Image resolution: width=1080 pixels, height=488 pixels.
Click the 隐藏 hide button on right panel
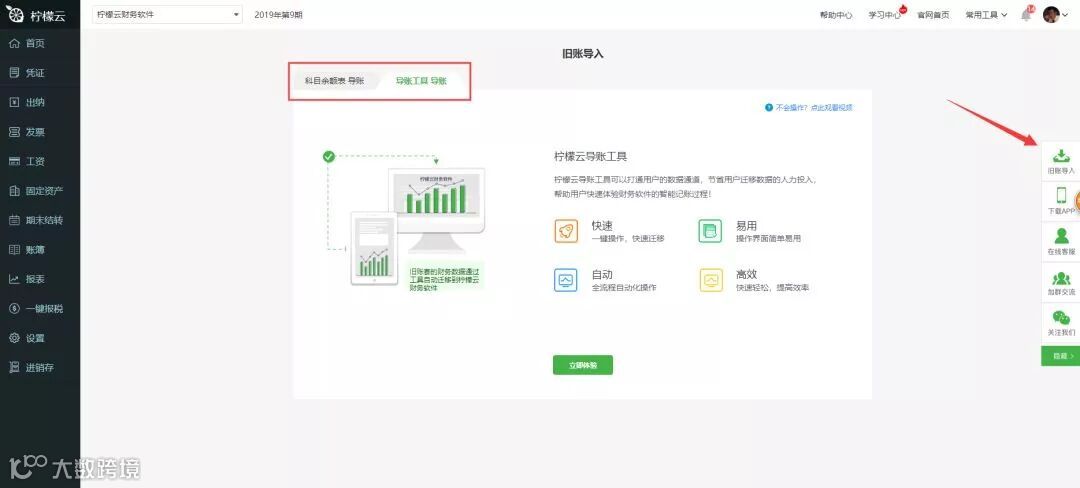point(1061,356)
